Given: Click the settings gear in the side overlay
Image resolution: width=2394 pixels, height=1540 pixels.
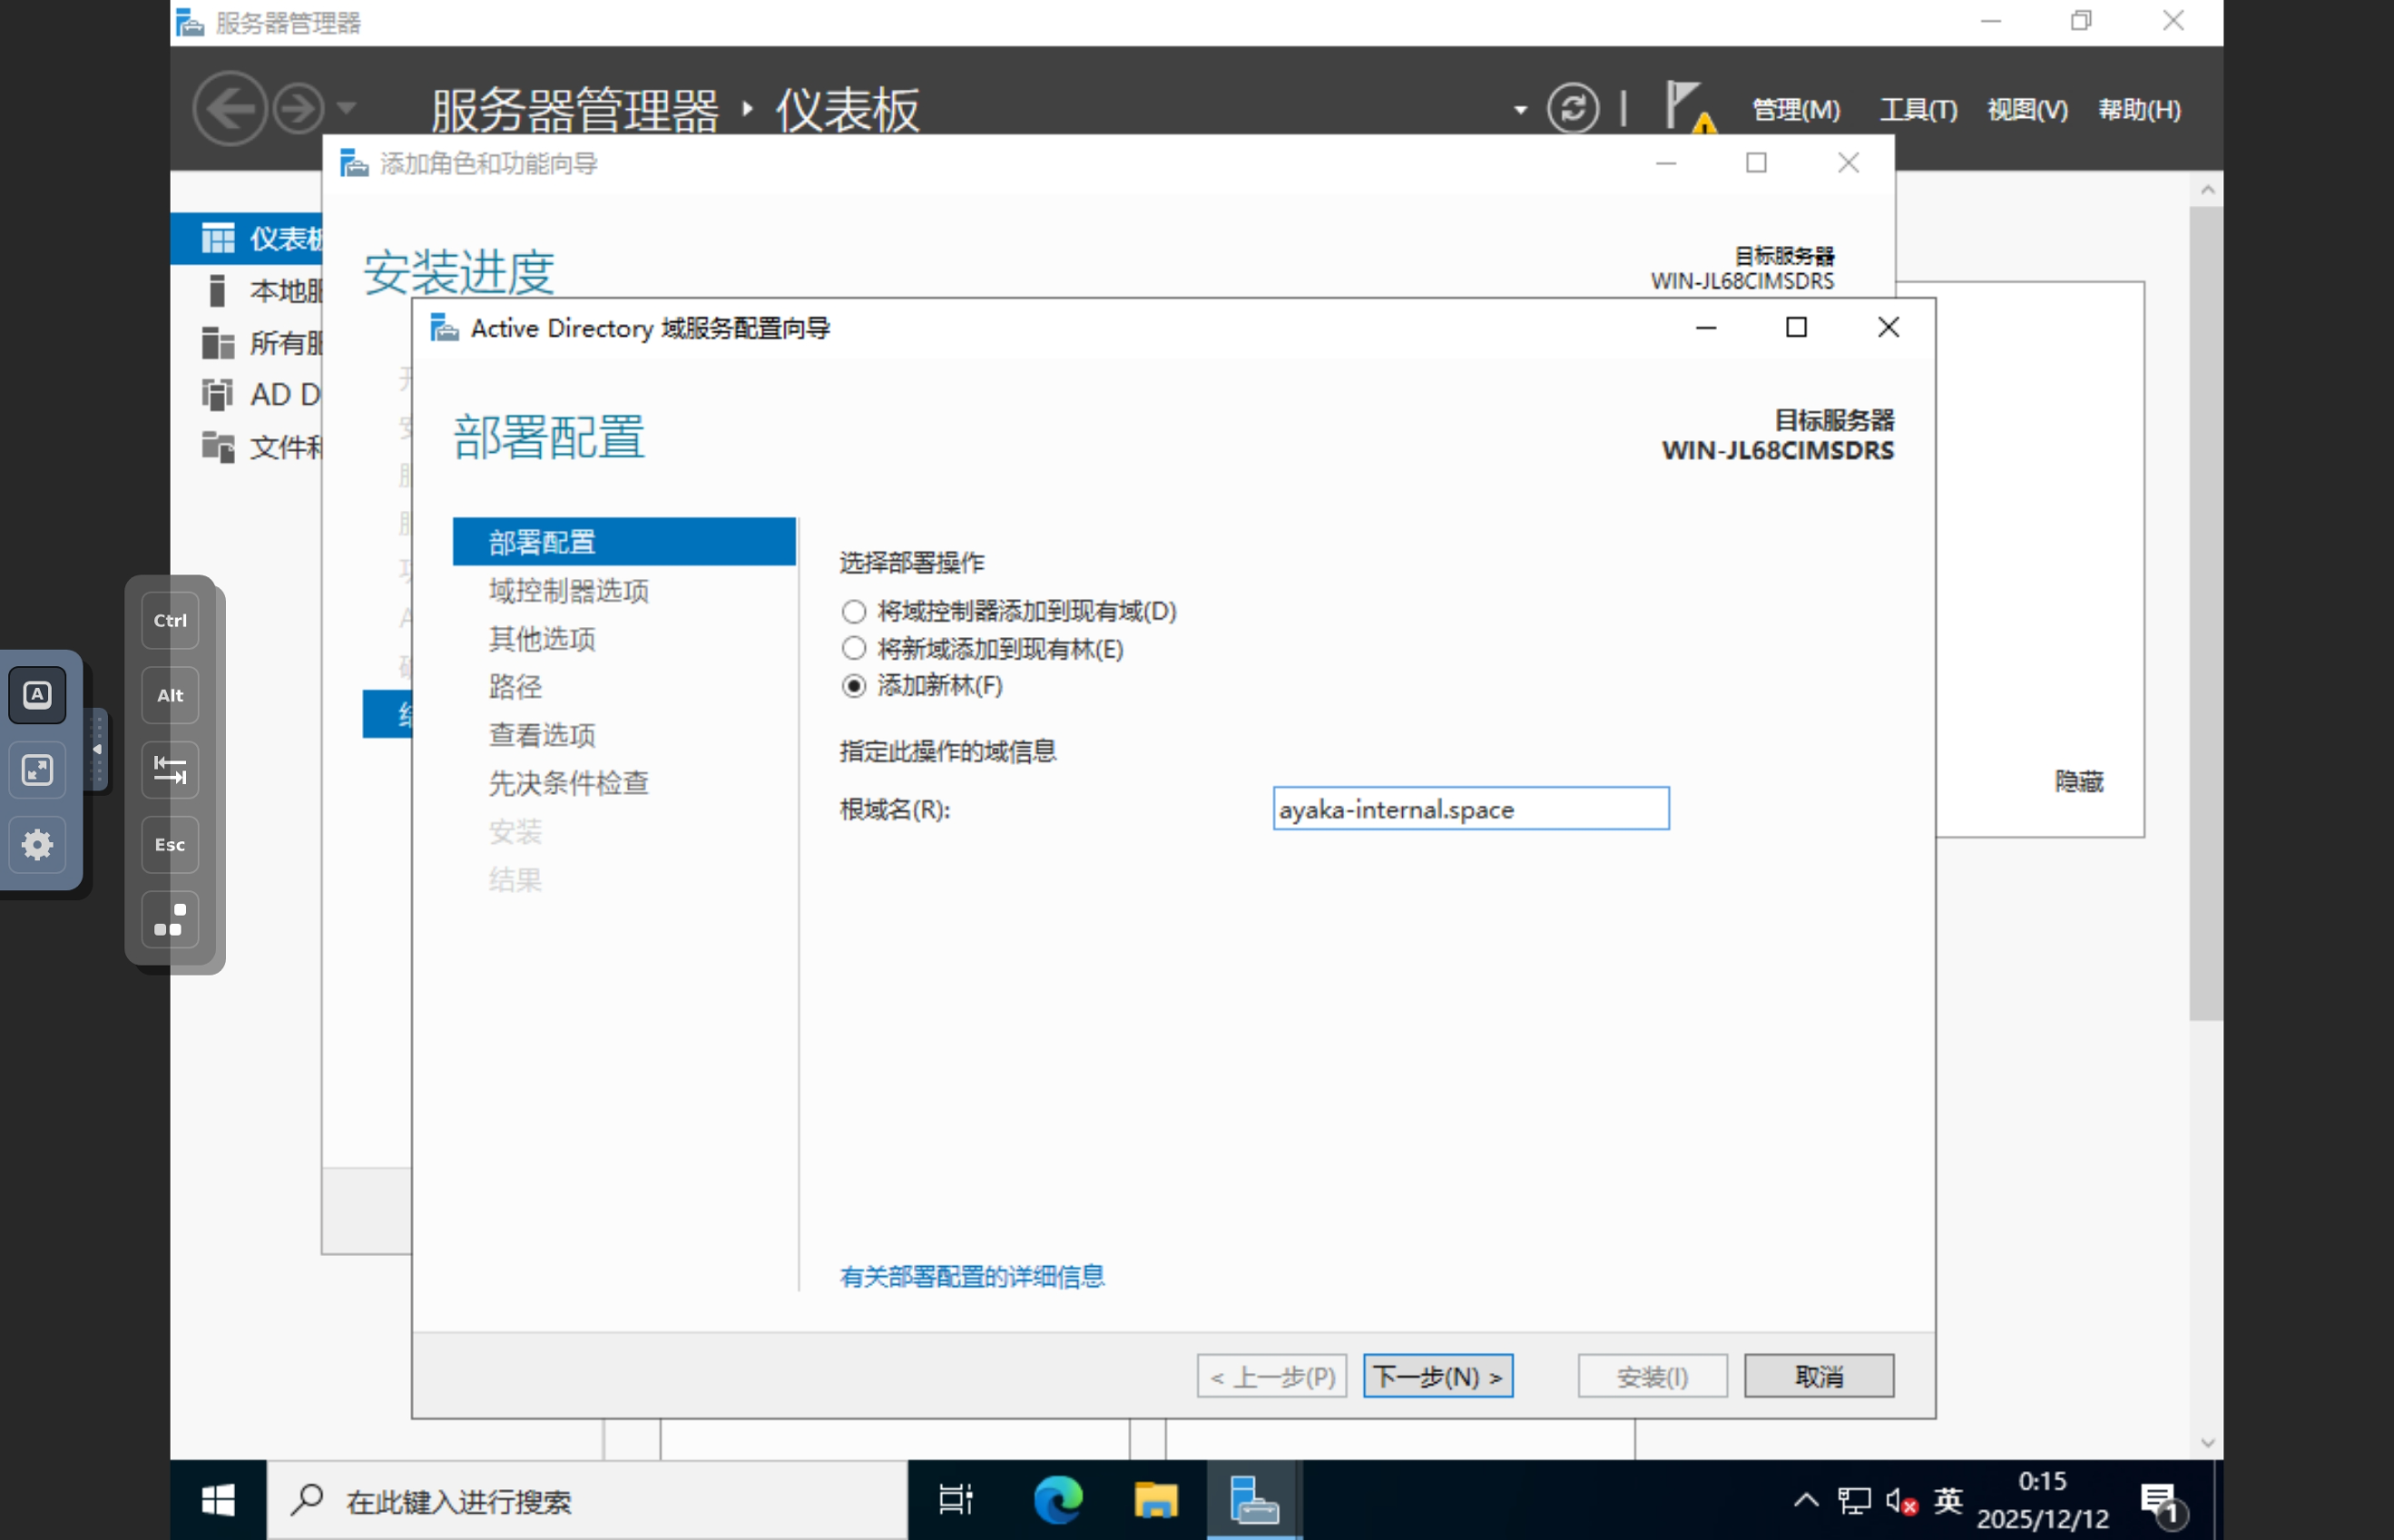Looking at the screenshot, I should click(37, 845).
